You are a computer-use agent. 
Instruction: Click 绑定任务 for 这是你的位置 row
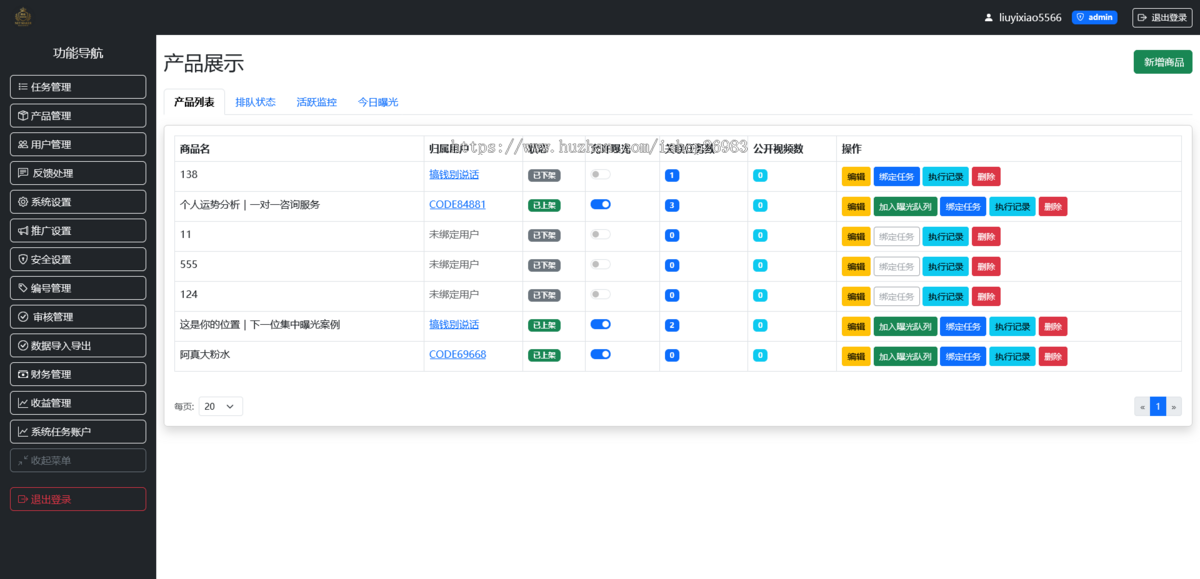point(963,326)
